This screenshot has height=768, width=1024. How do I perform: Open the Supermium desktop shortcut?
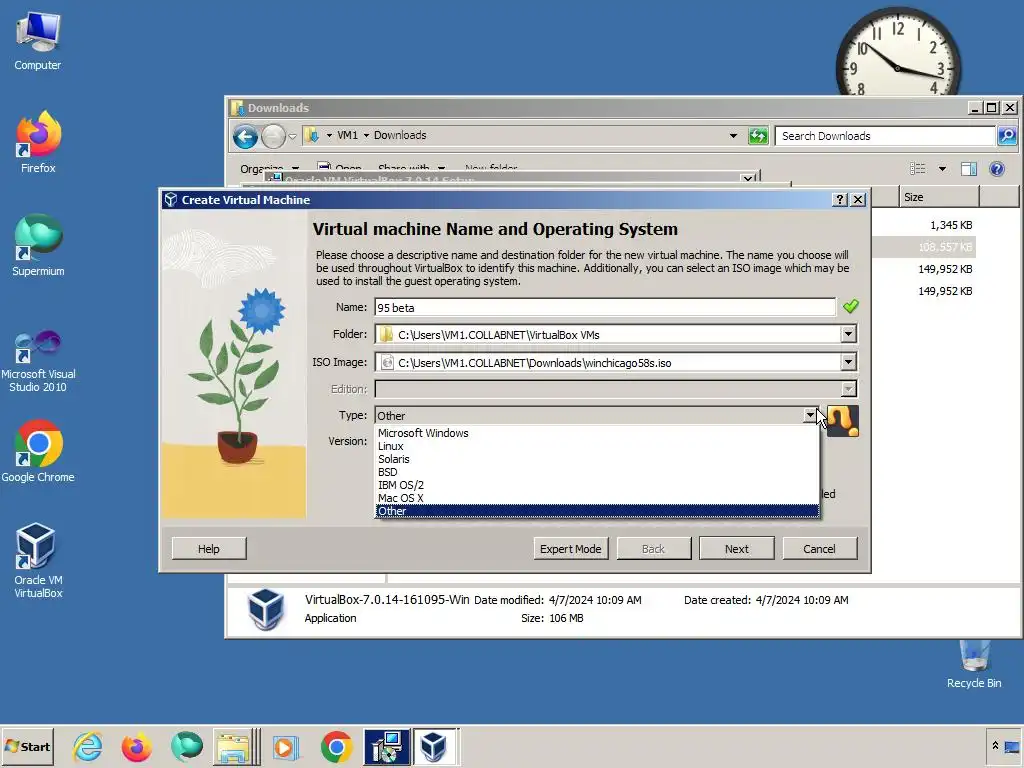click(x=38, y=246)
